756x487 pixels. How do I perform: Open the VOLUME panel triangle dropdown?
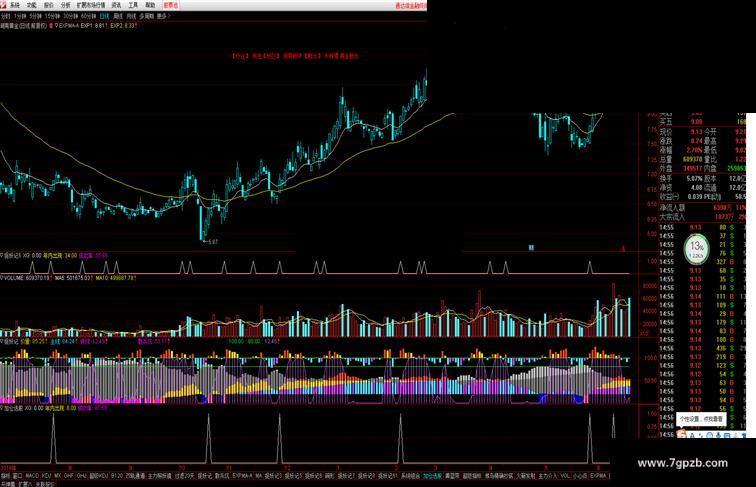2,278
